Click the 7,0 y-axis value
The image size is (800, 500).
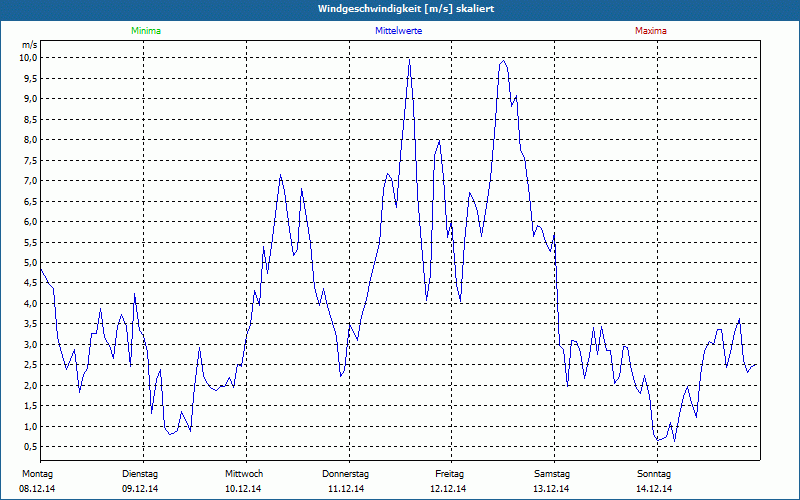click(31, 181)
